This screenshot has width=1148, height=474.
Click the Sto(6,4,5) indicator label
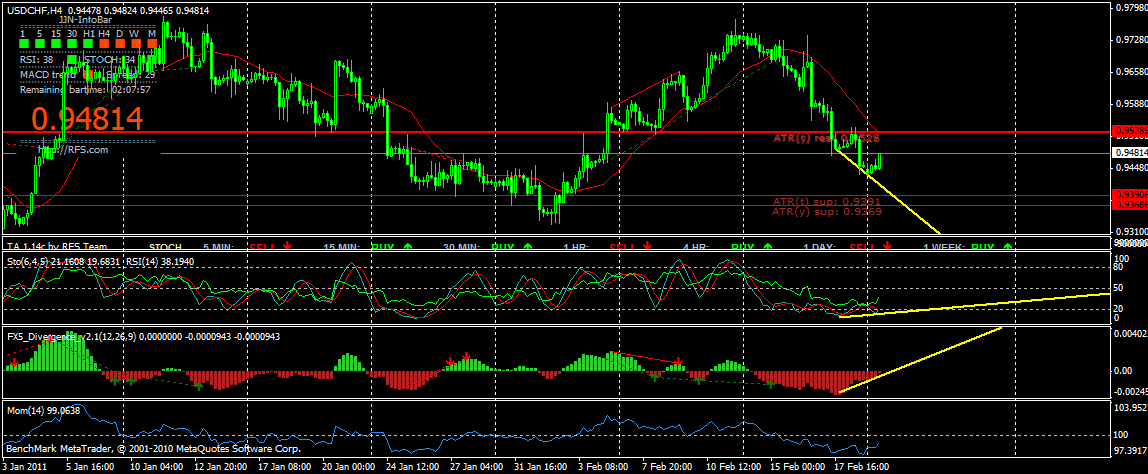pyautogui.click(x=102, y=261)
